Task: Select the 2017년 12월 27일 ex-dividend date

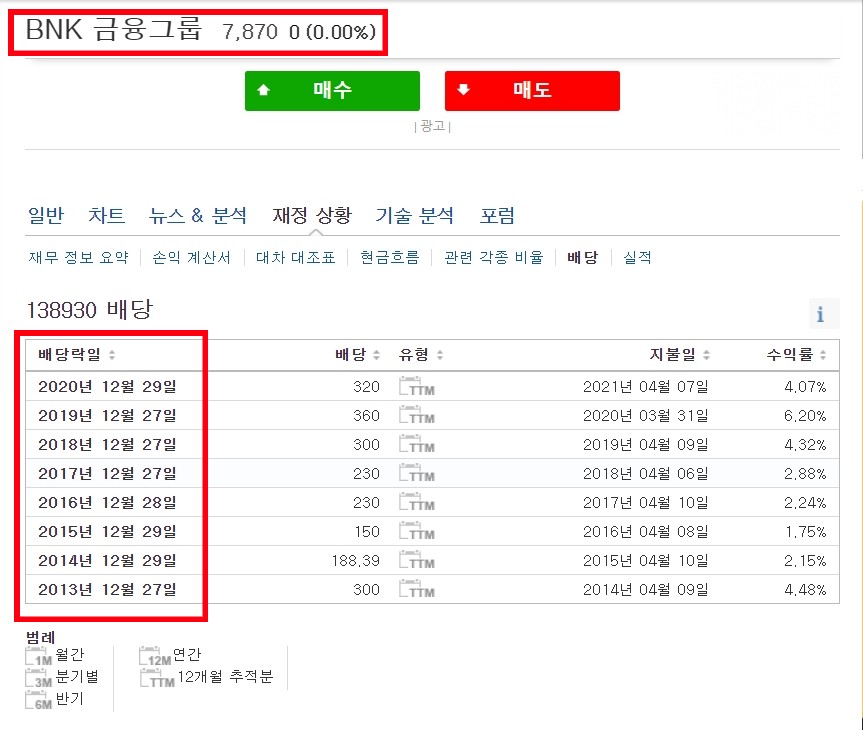Action: tap(107, 473)
